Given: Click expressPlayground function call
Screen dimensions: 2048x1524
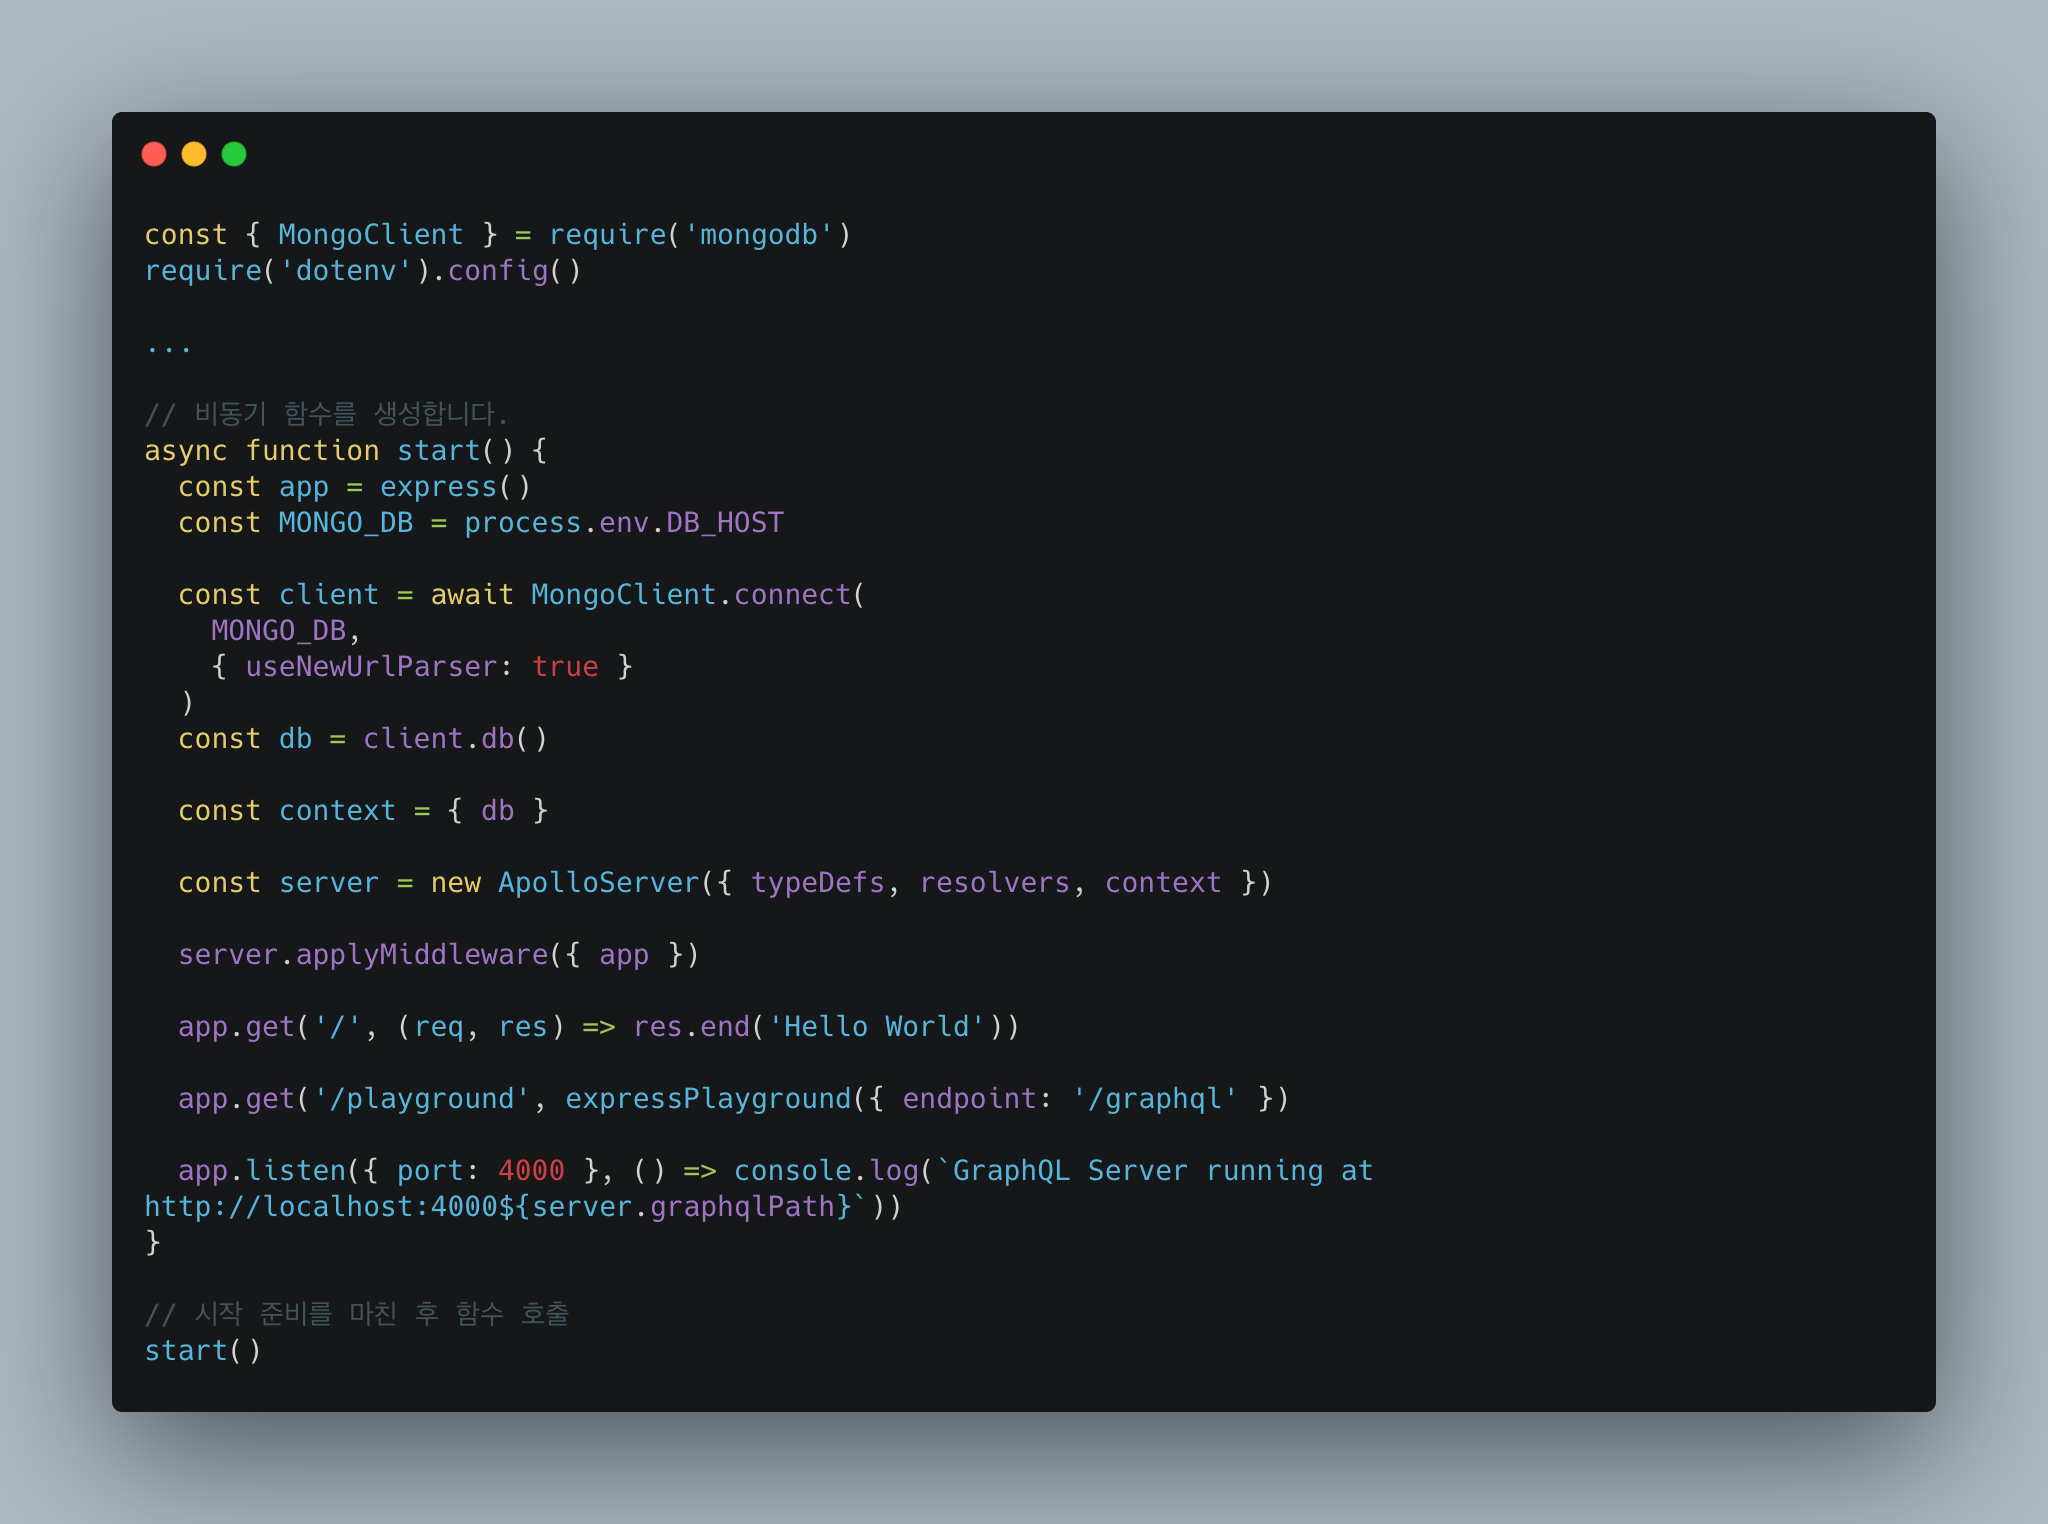Looking at the screenshot, I should (708, 1099).
